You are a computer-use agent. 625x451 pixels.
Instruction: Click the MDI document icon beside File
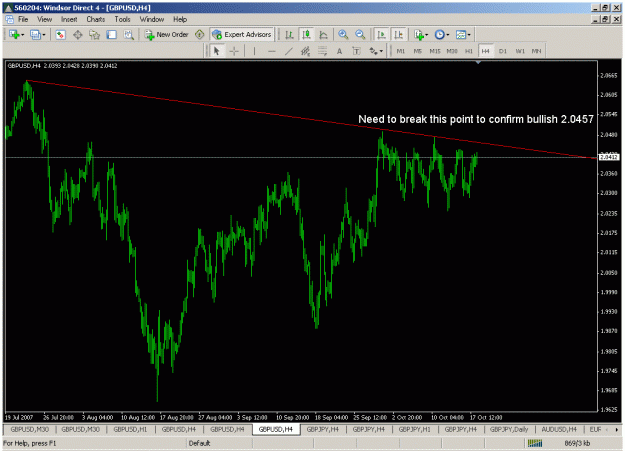9,20
